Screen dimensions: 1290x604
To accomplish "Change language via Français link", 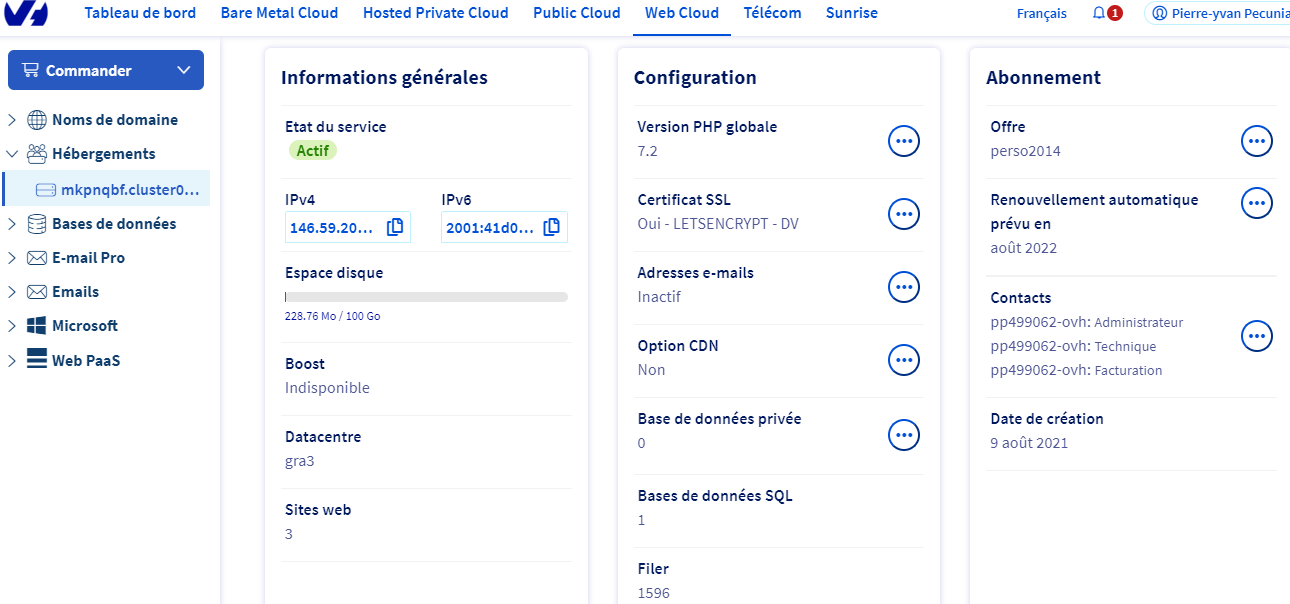I will [1041, 14].
